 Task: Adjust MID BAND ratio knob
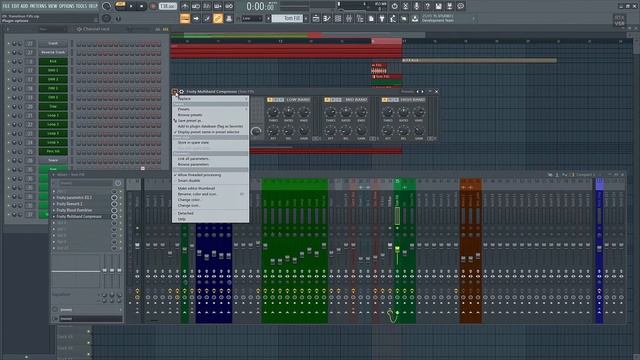point(346,112)
